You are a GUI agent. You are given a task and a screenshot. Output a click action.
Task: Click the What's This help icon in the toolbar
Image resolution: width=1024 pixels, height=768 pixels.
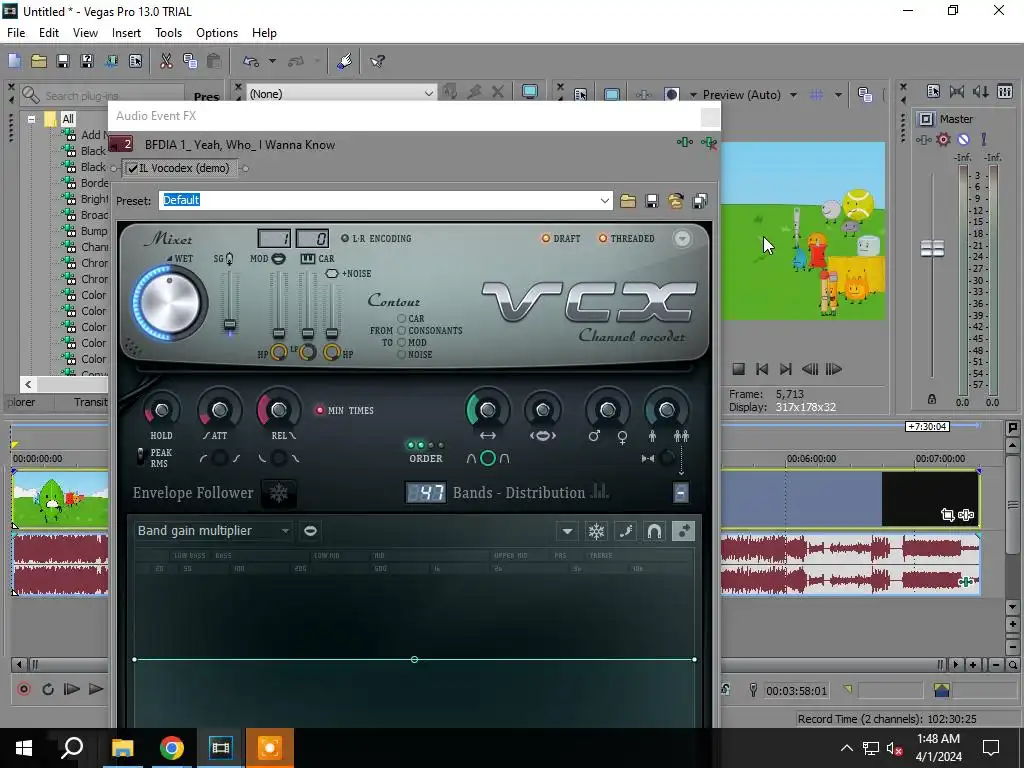pyautogui.click(x=377, y=61)
